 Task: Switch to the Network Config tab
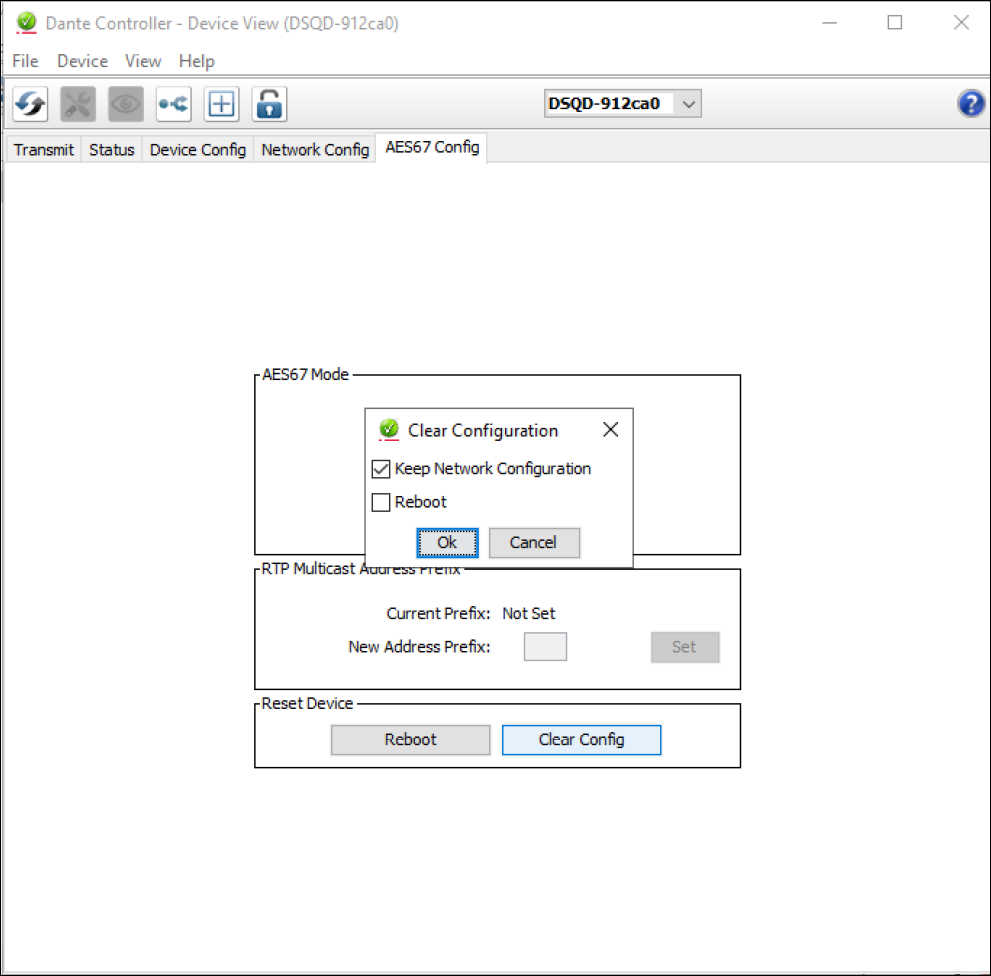(x=315, y=150)
